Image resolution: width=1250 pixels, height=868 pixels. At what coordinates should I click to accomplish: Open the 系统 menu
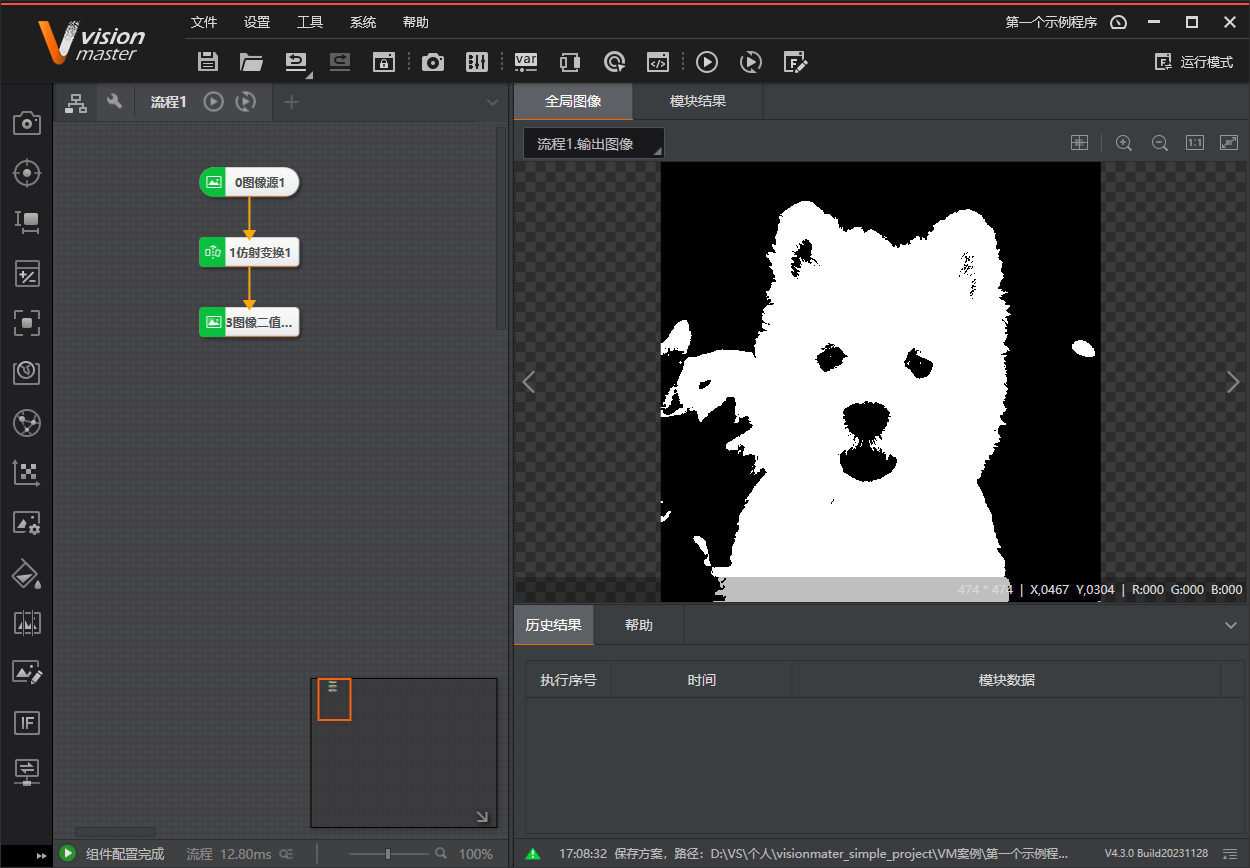click(363, 22)
